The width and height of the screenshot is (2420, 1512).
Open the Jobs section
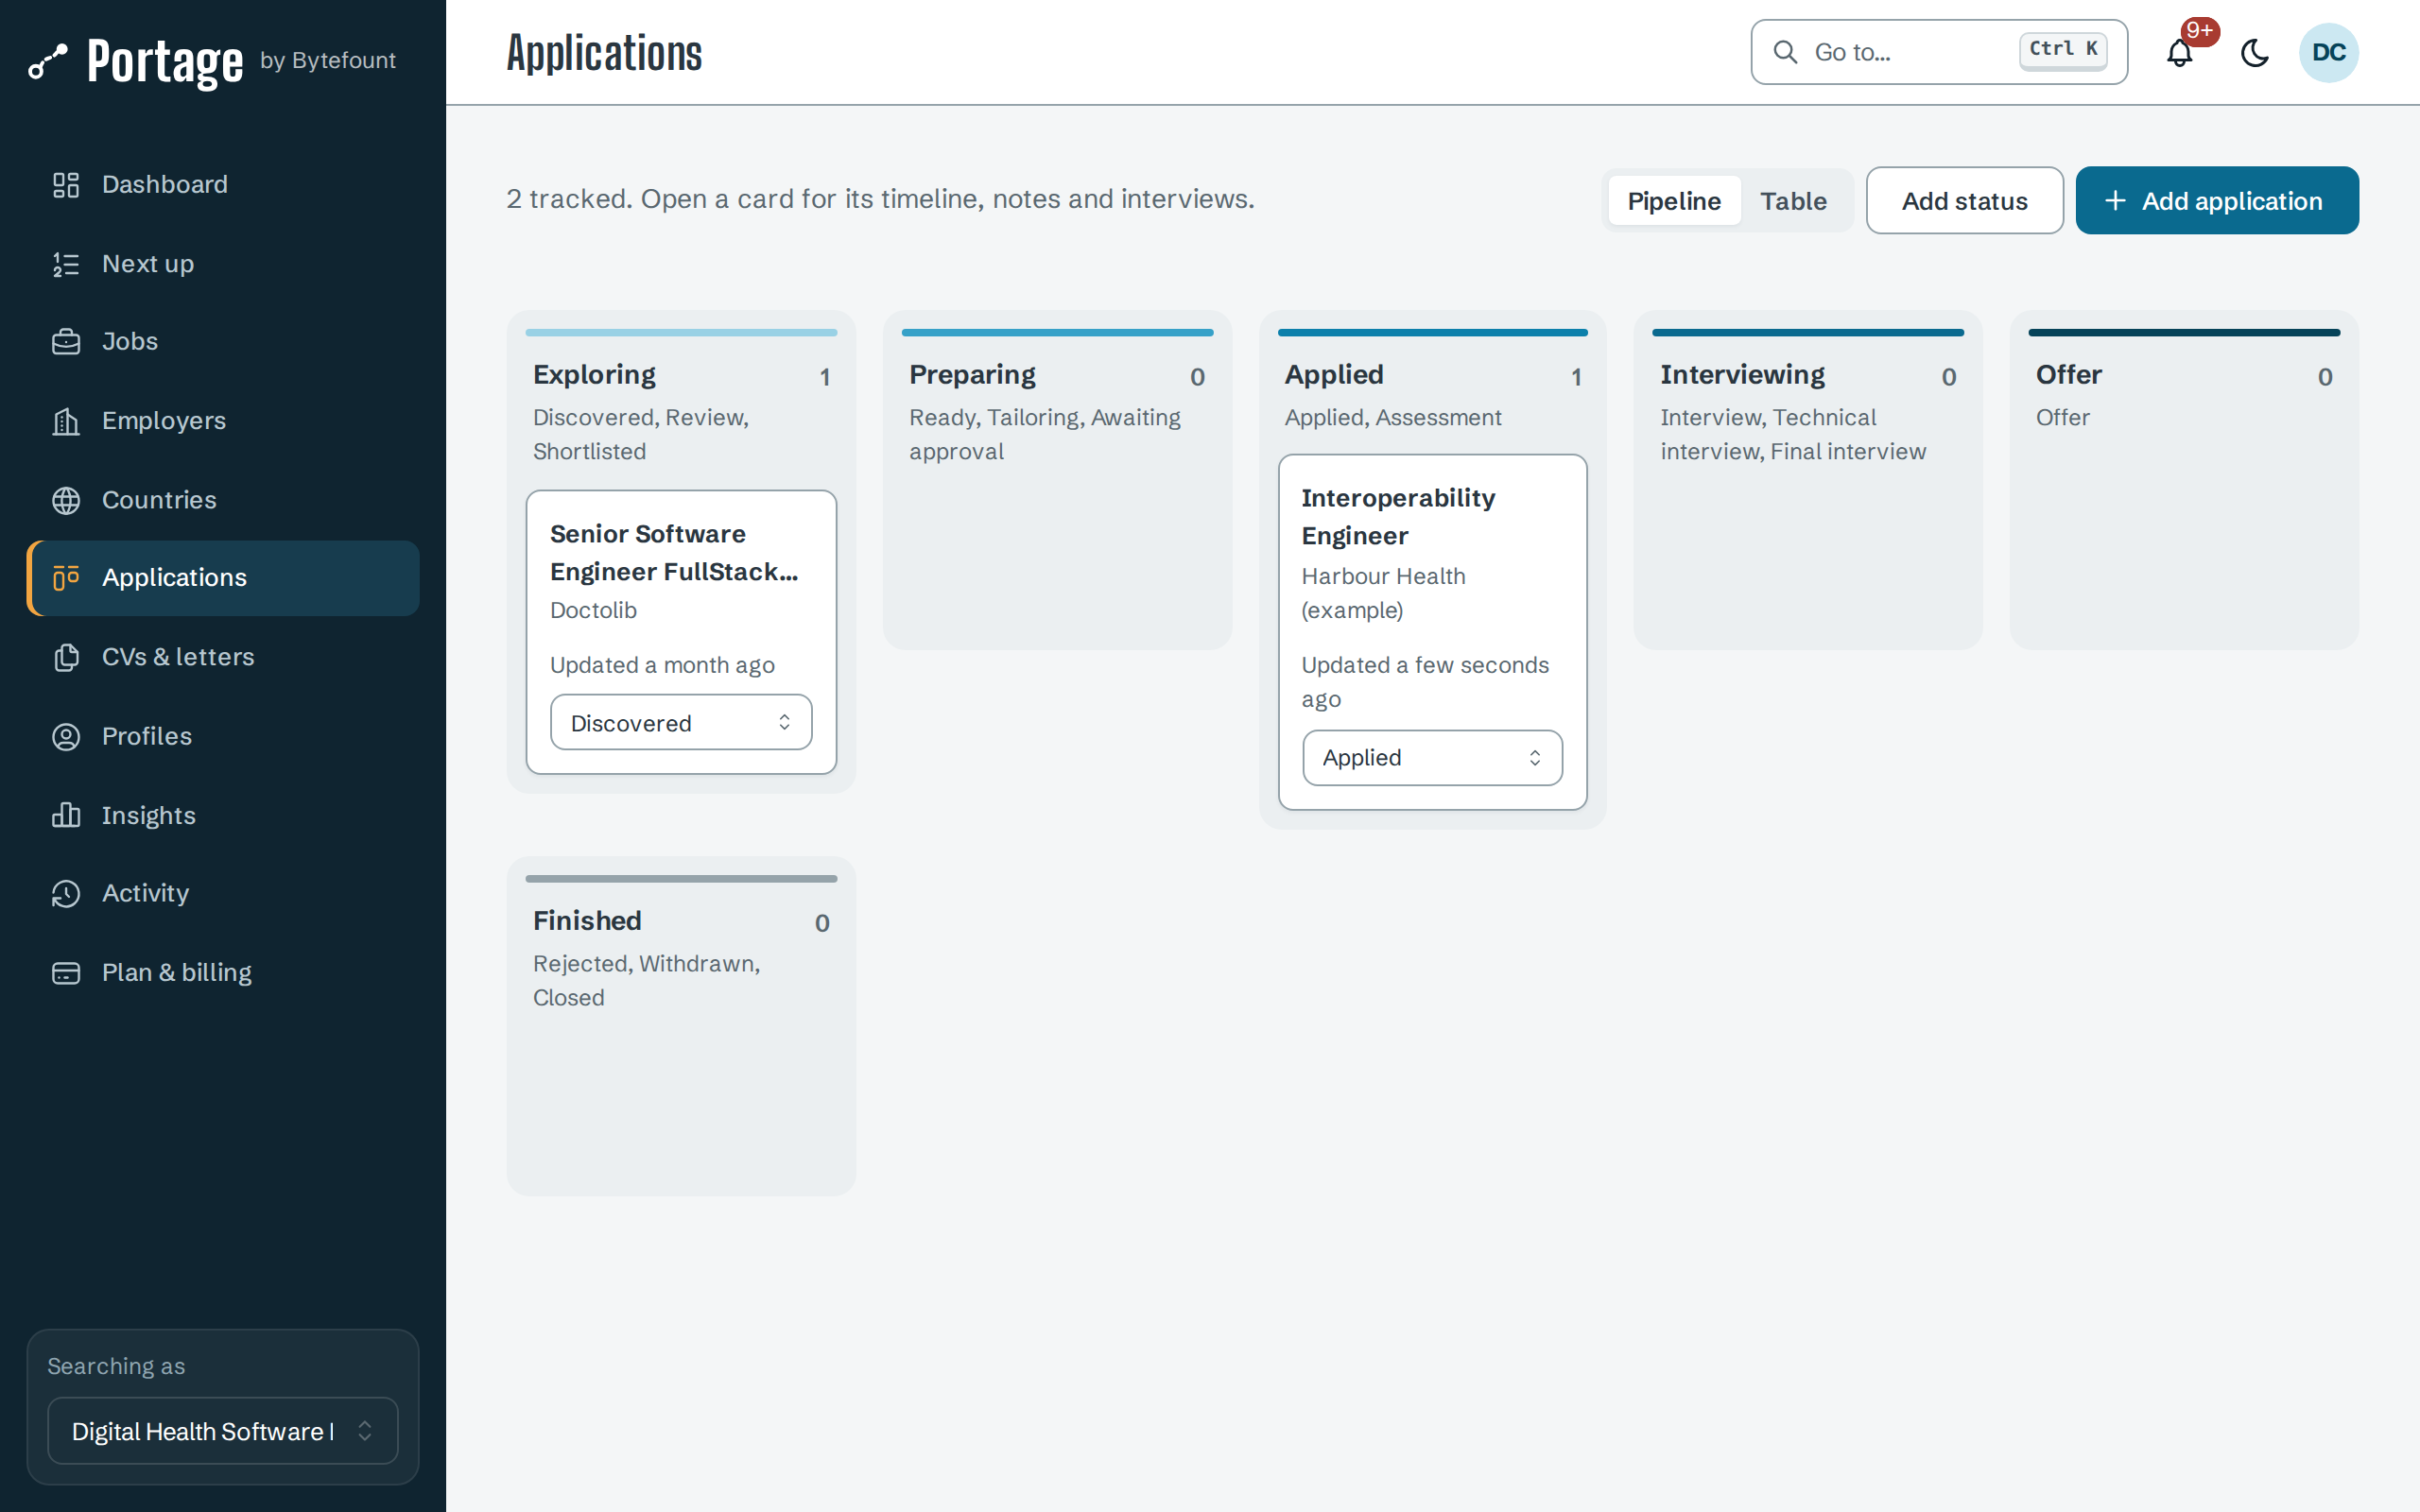pos(223,342)
